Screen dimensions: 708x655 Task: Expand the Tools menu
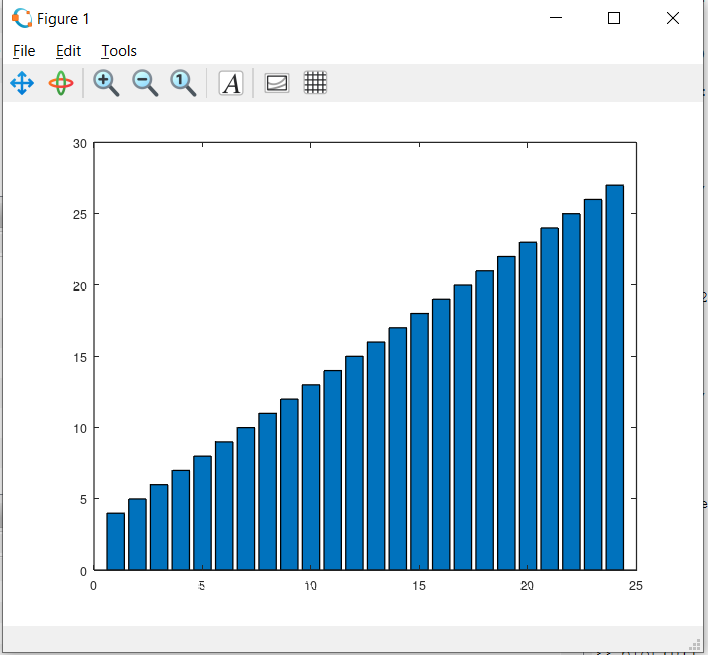click(119, 51)
